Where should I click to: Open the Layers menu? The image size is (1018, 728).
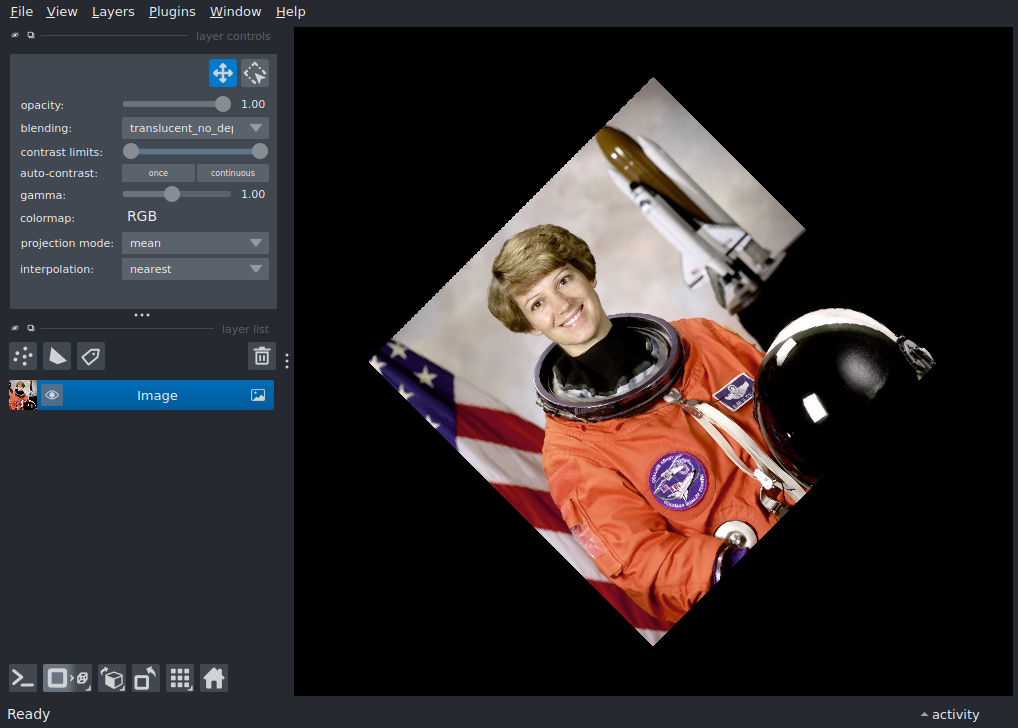coord(112,11)
